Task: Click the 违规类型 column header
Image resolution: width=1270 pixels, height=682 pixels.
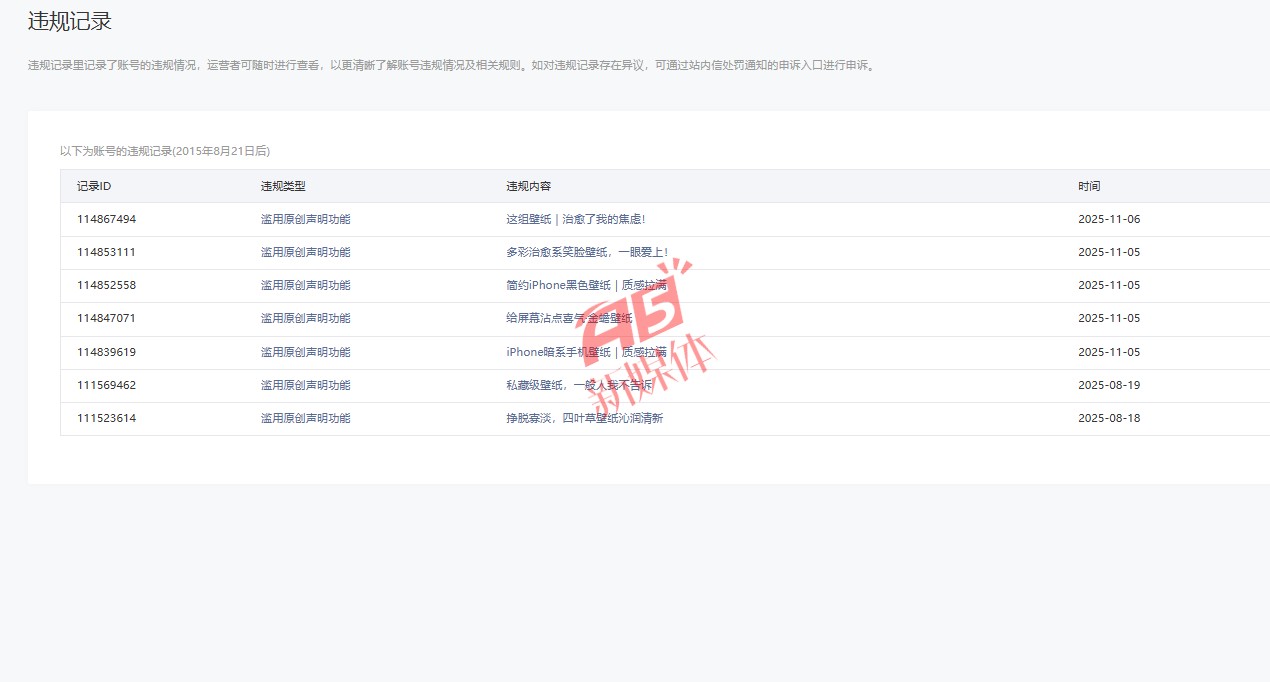Action: (x=282, y=186)
